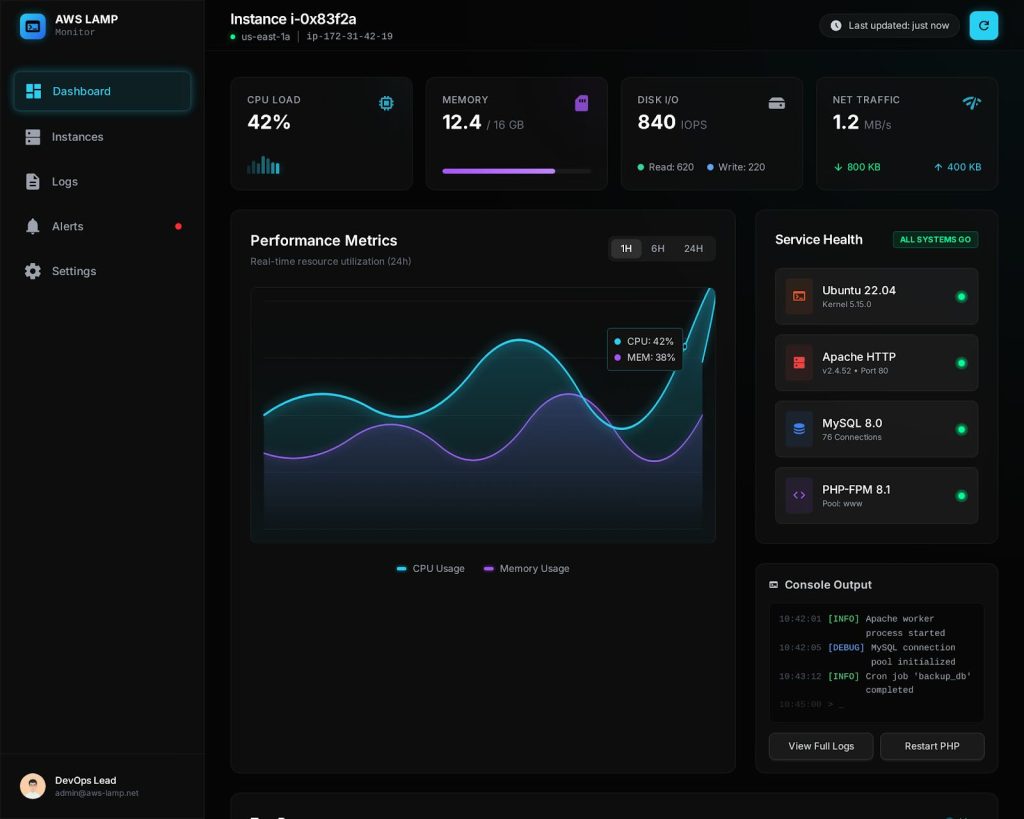This screenshot has width=1024, height=819.
Task: Click the refresh icon button
Action: (x=983, y=26)
